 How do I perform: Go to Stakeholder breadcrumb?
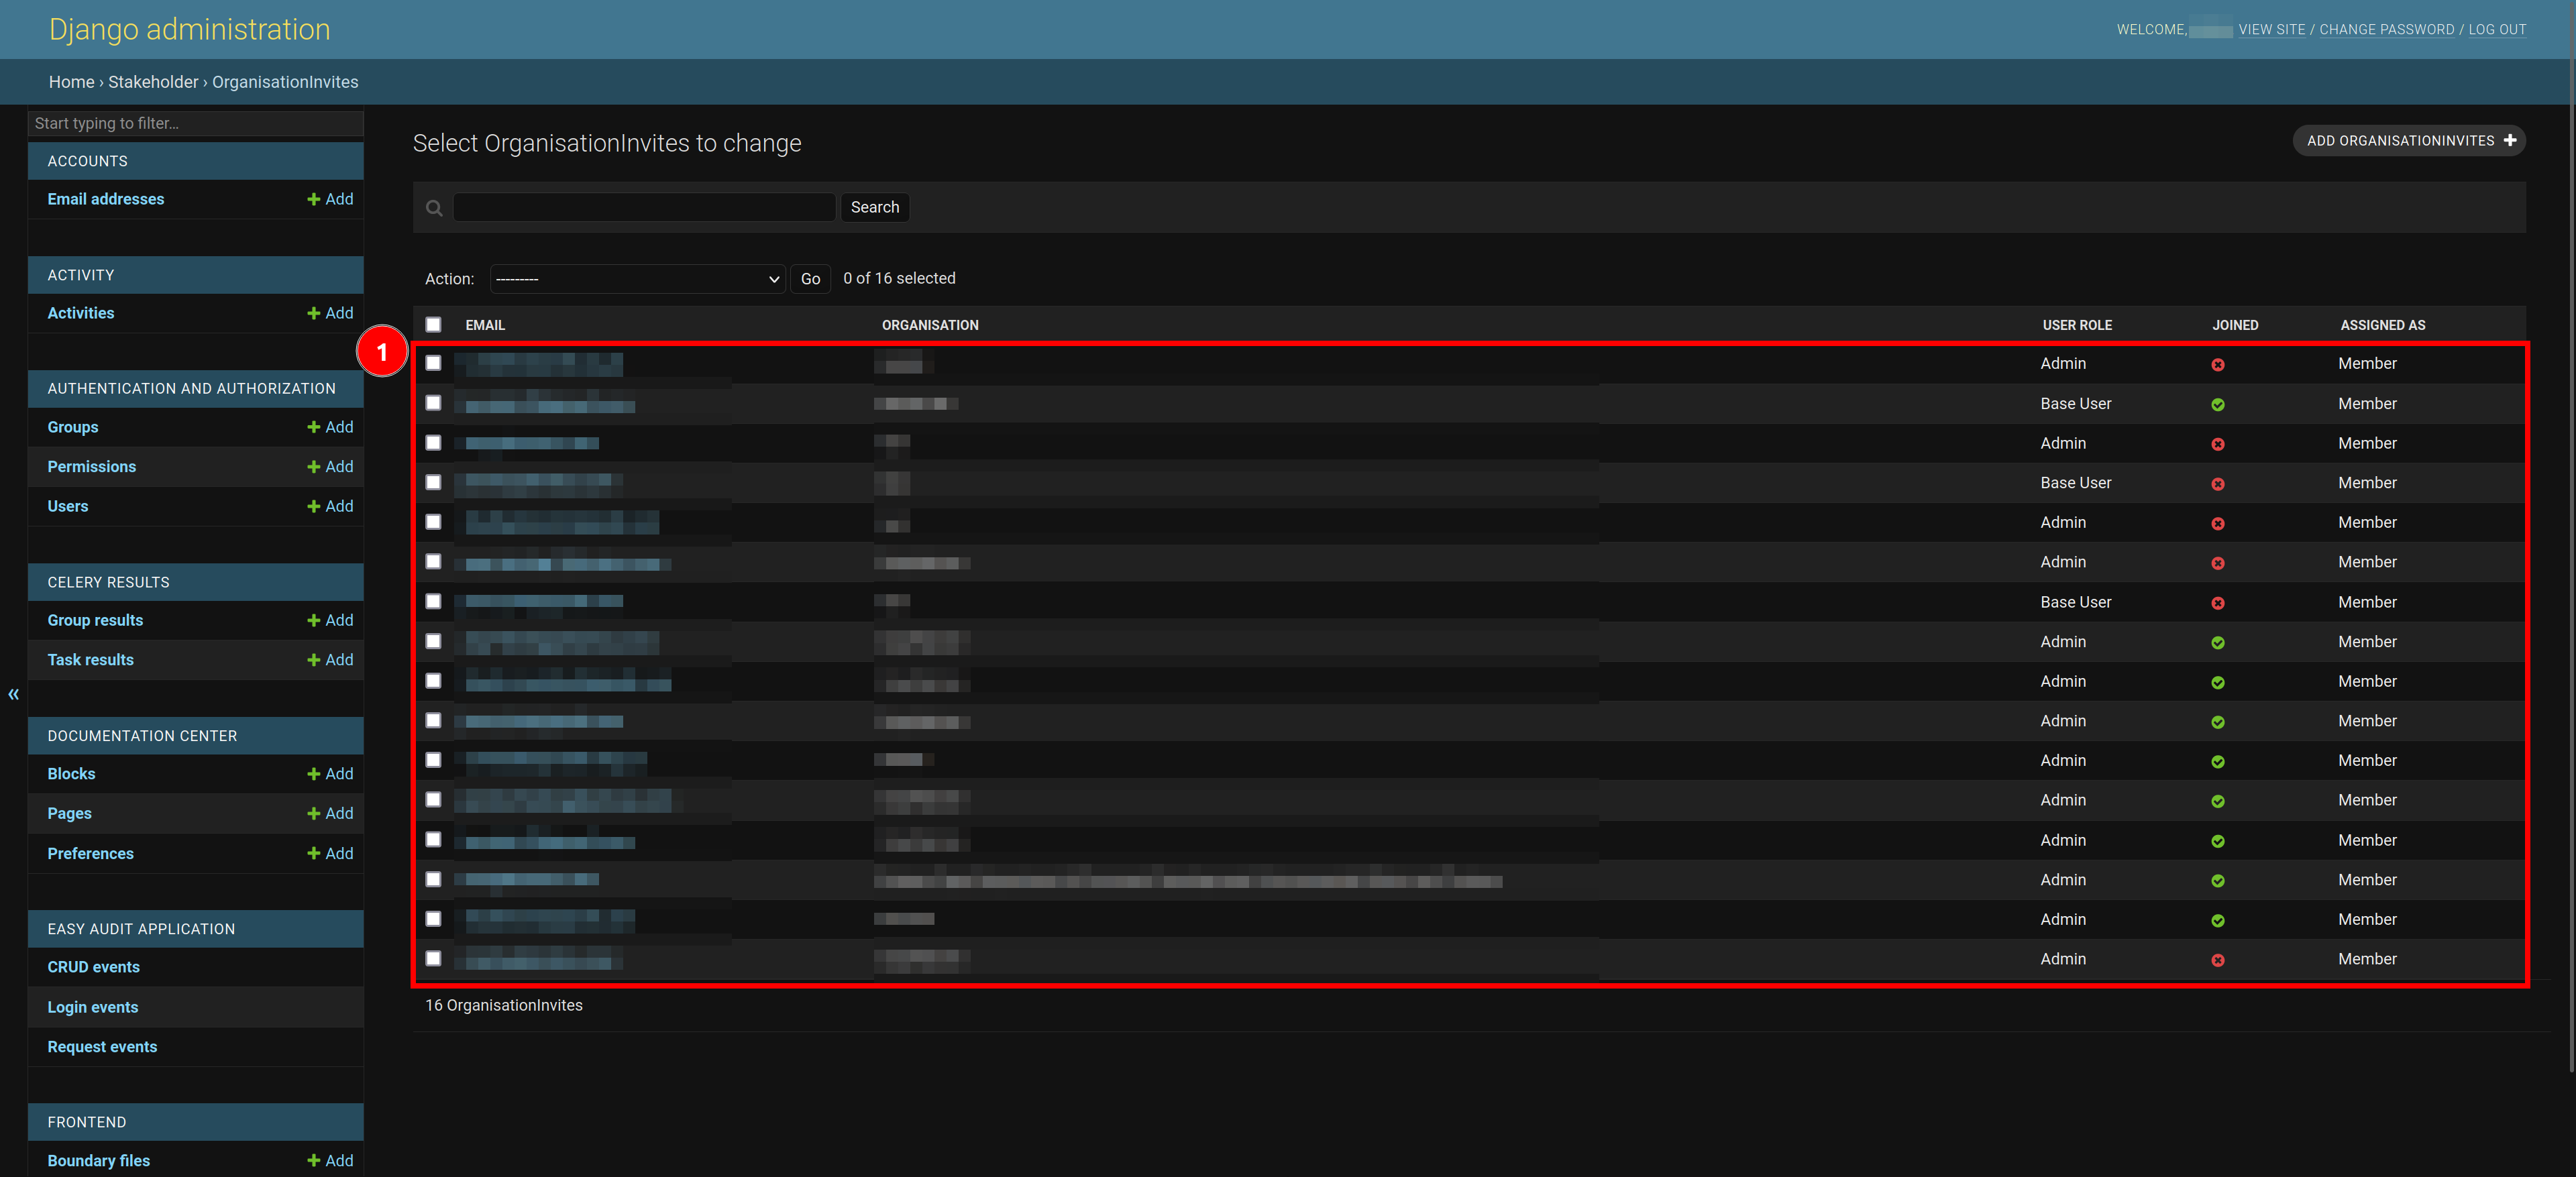click(x=153, y=82)
